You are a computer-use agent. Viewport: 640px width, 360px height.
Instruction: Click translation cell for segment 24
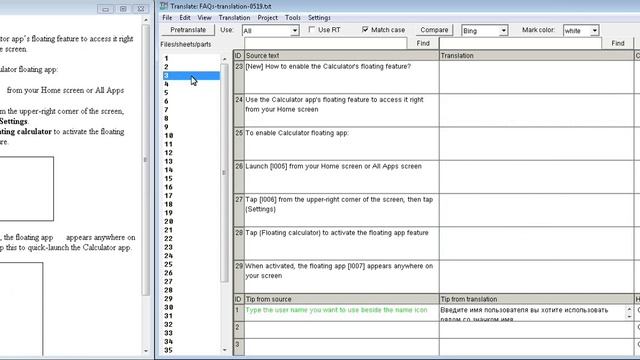tap(536, 110)
